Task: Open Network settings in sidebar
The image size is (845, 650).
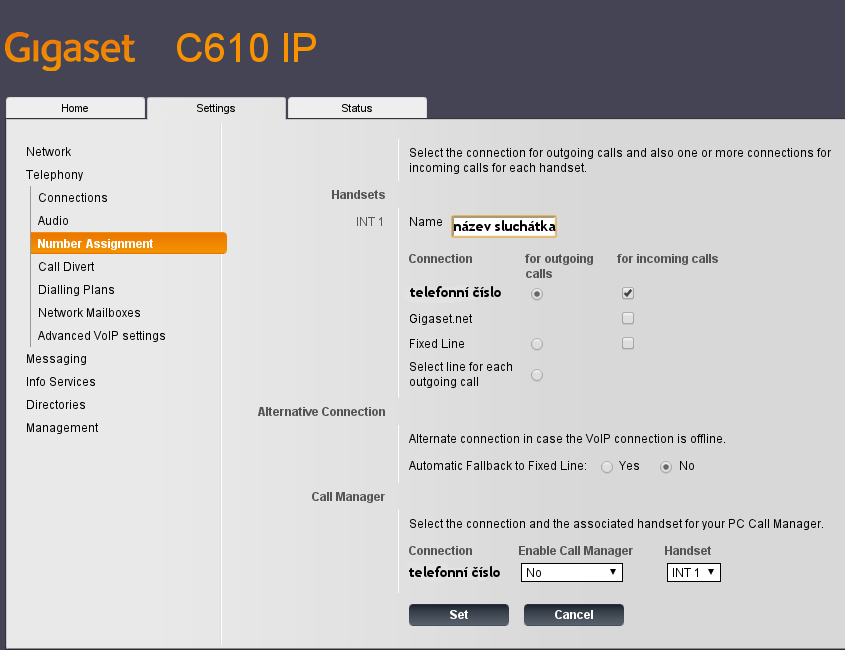Action: pyautogui.click(x=49, y=152)
